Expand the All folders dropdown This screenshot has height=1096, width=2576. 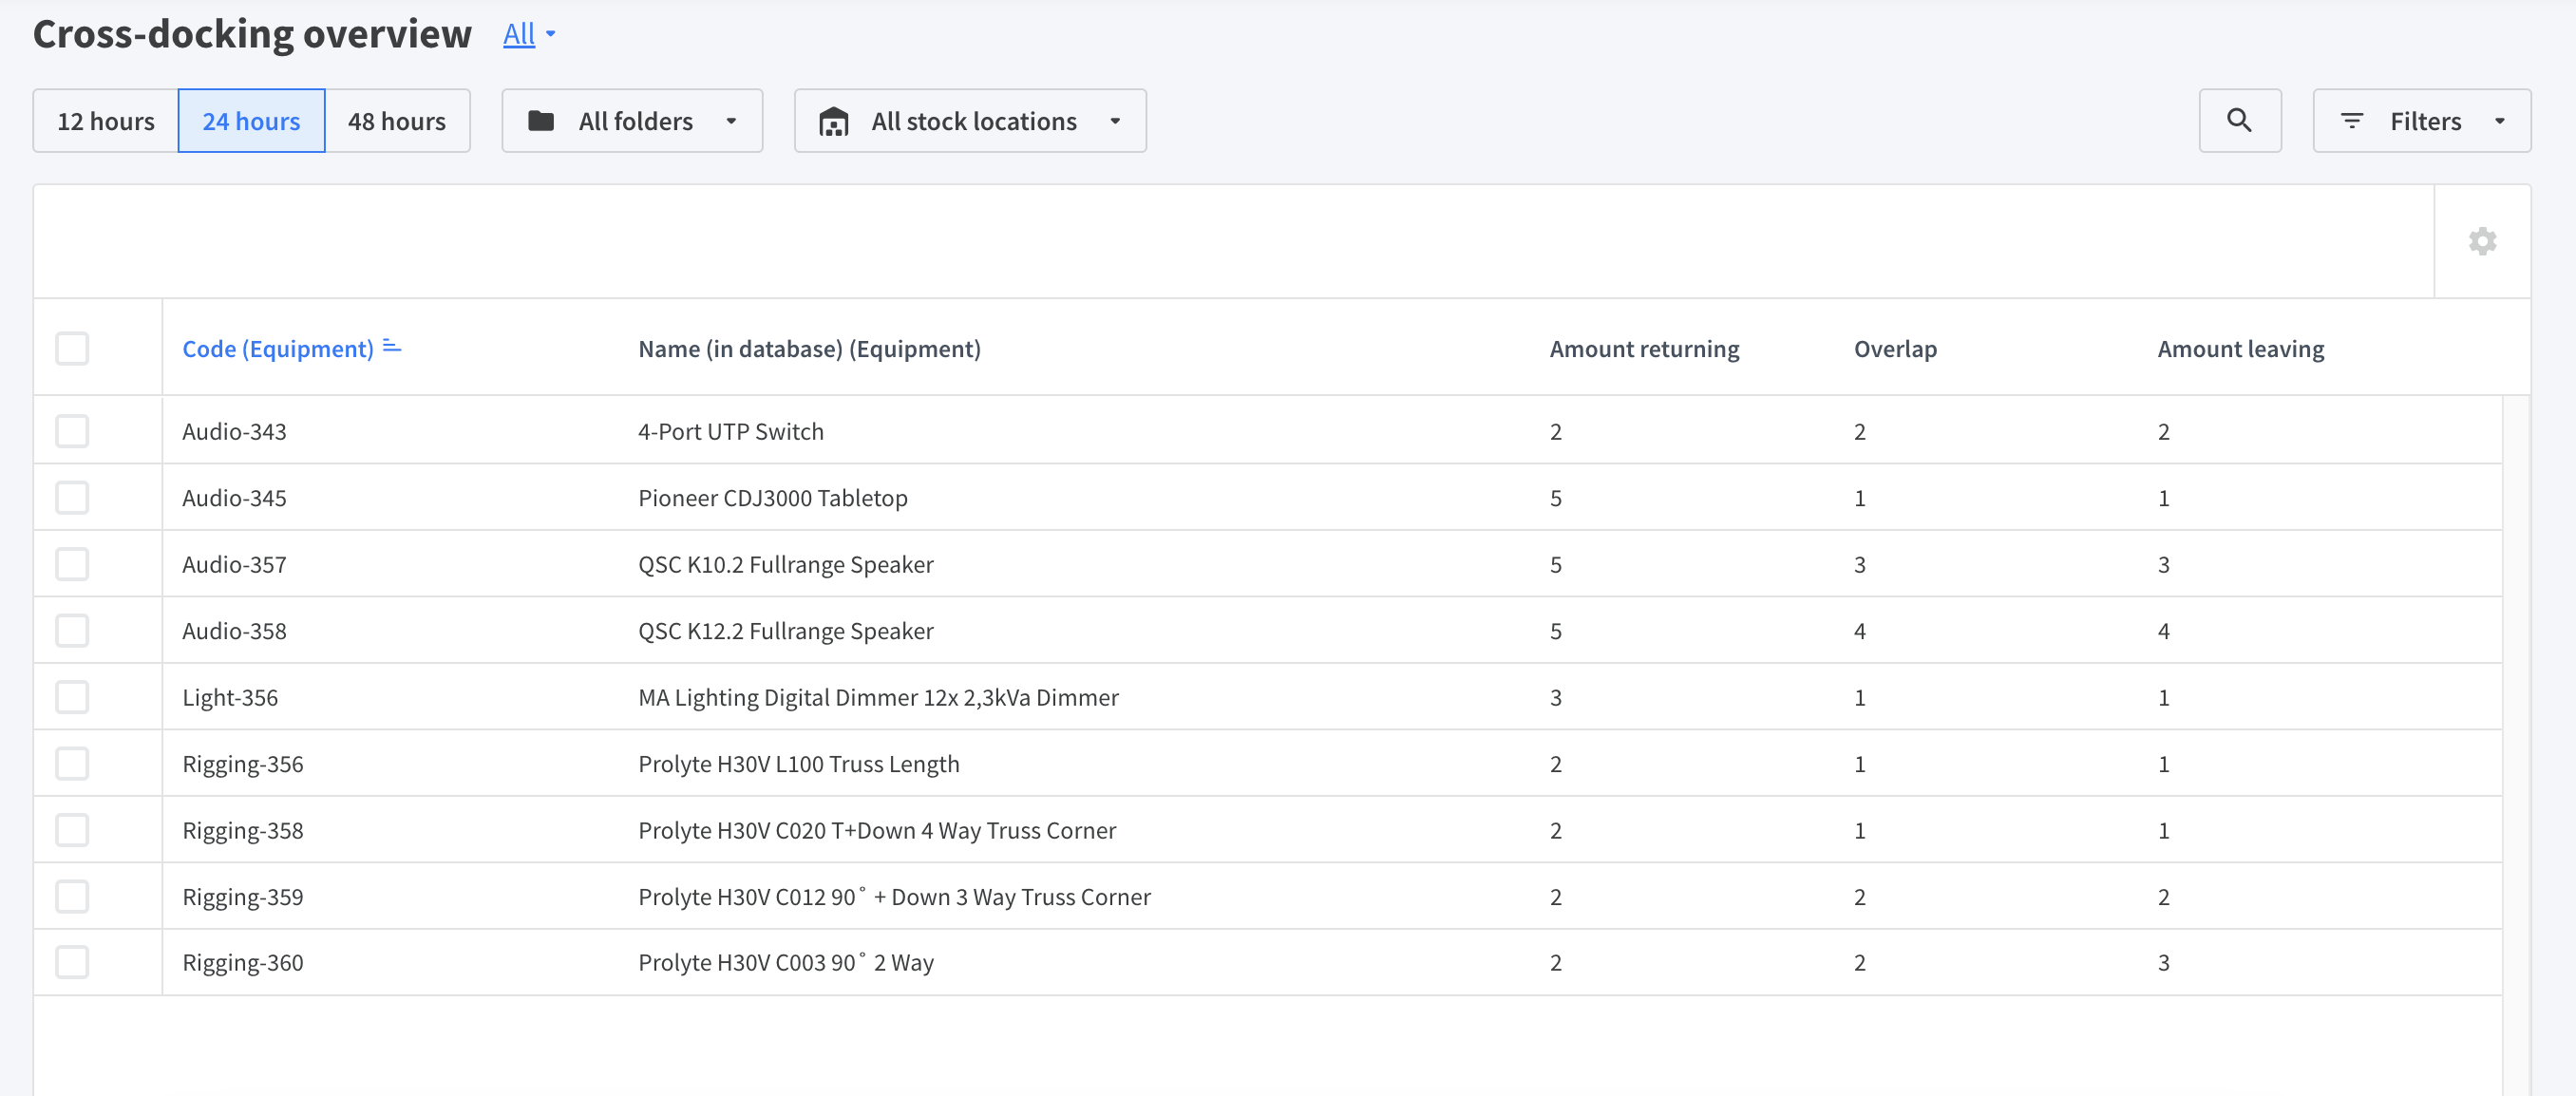click(x=632, y=121)
